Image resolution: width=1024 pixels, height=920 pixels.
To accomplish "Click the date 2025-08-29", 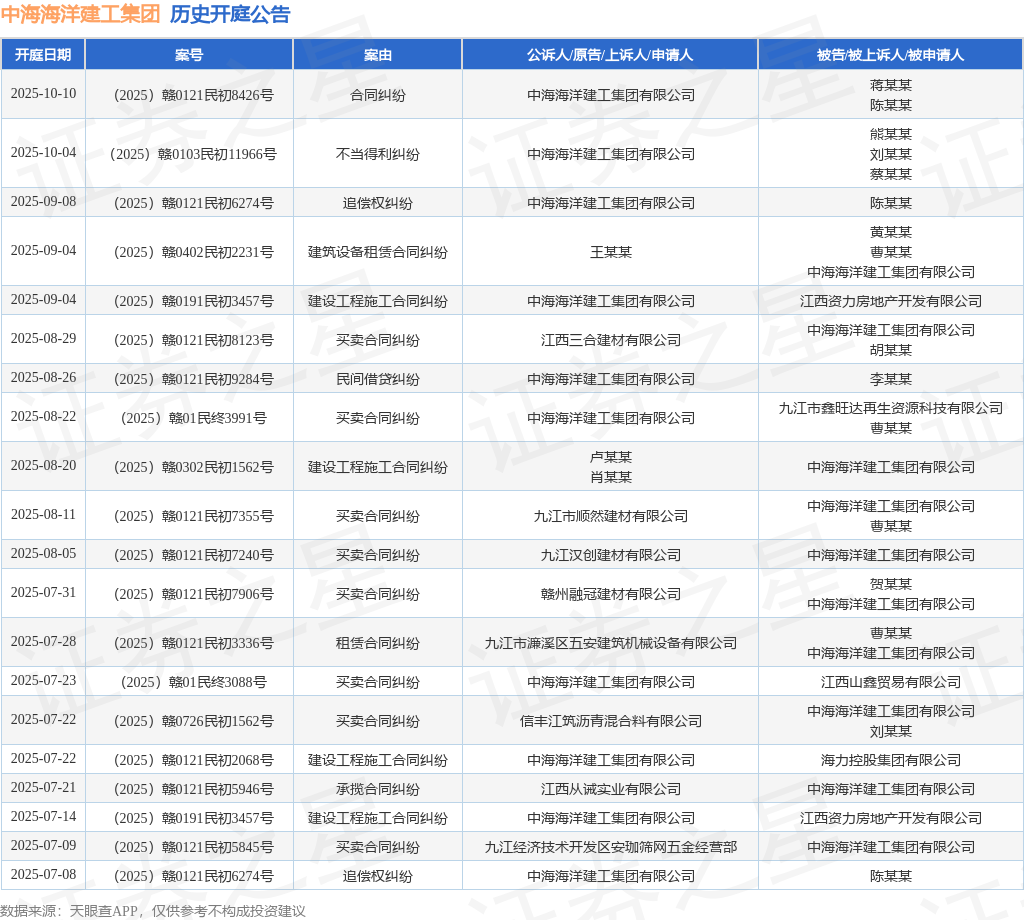I will click(43, 338).
